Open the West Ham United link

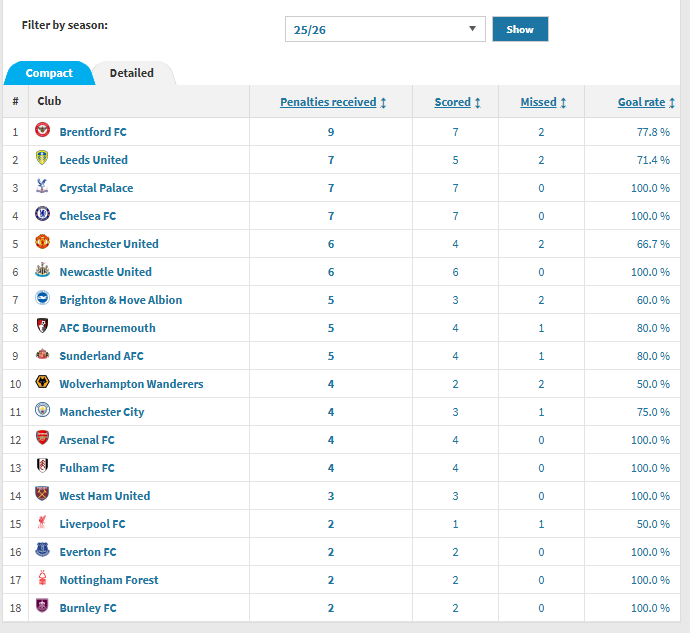[105, 496]
